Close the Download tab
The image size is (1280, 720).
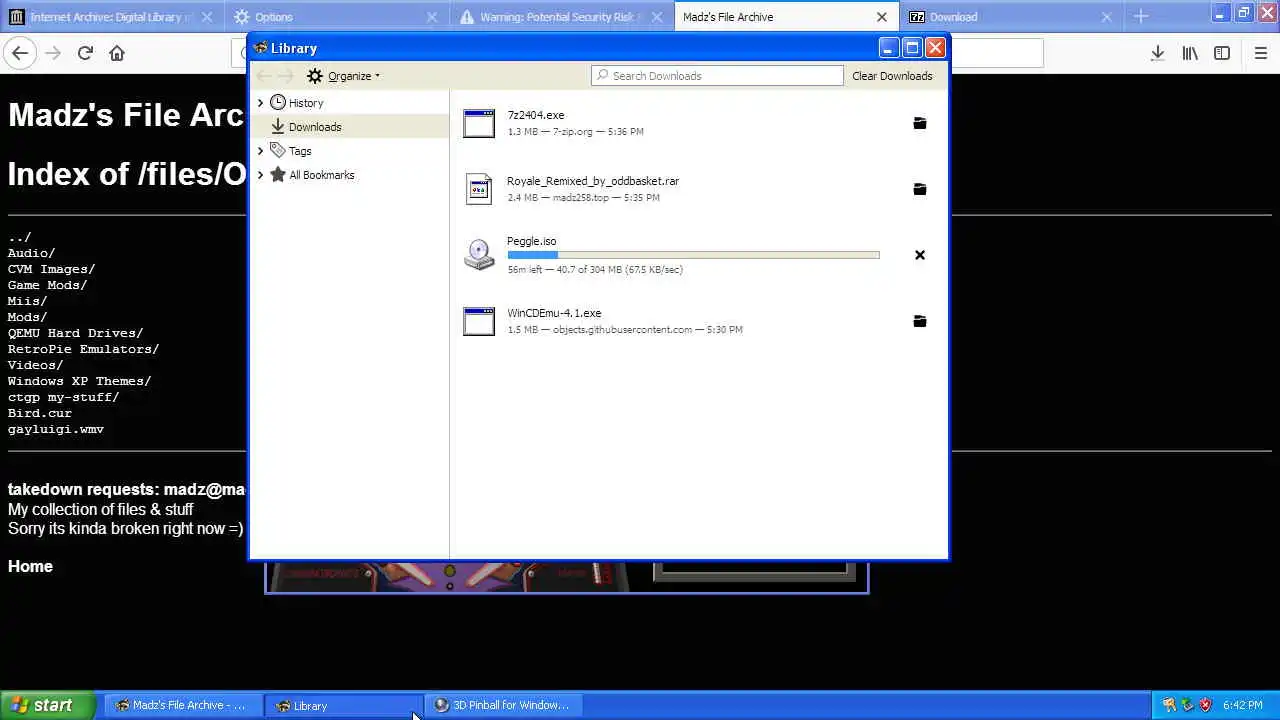pyautogui.click(x=1106, y=17)
